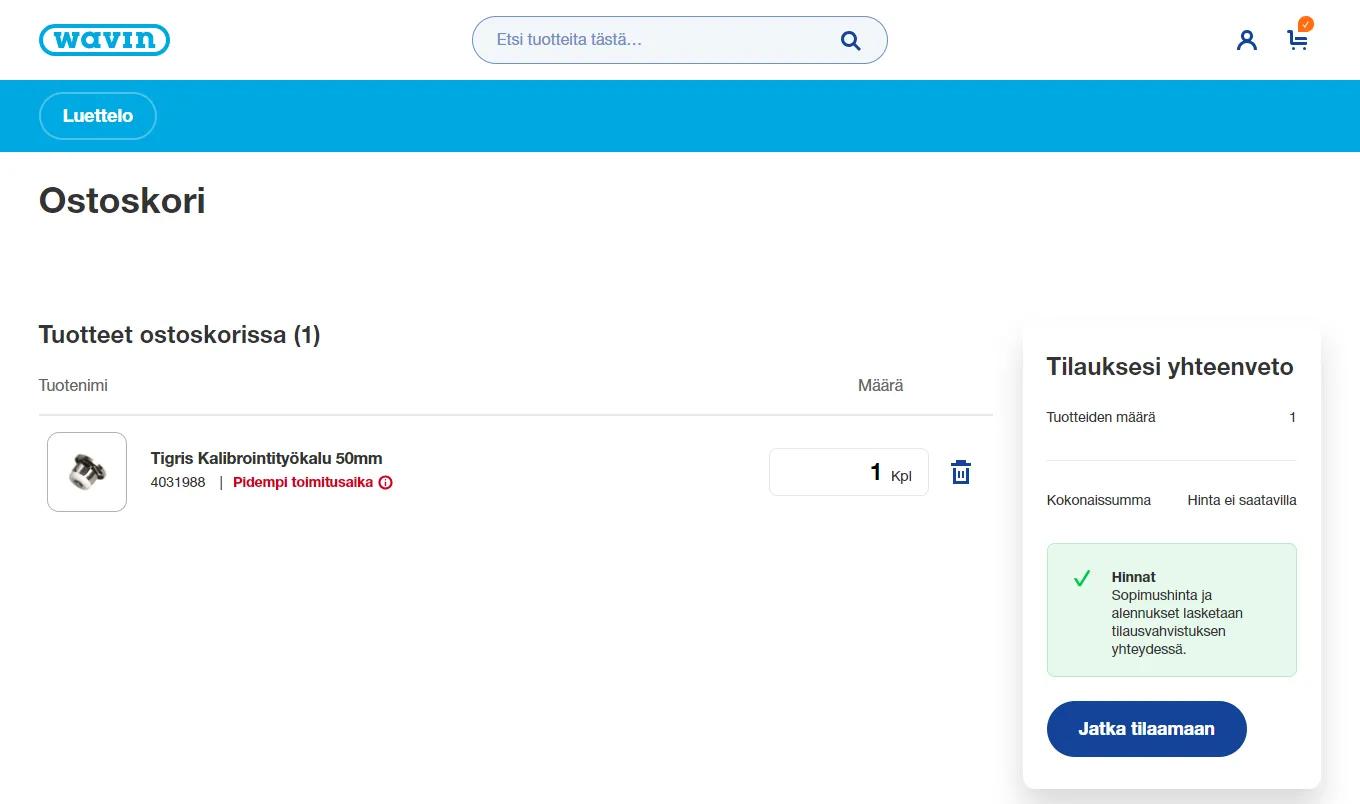The height and width of the screenshot is (804, 1360).
Task: Delete Tigris Kalibrointityökalu with trash icon
Action: point(961,472)
